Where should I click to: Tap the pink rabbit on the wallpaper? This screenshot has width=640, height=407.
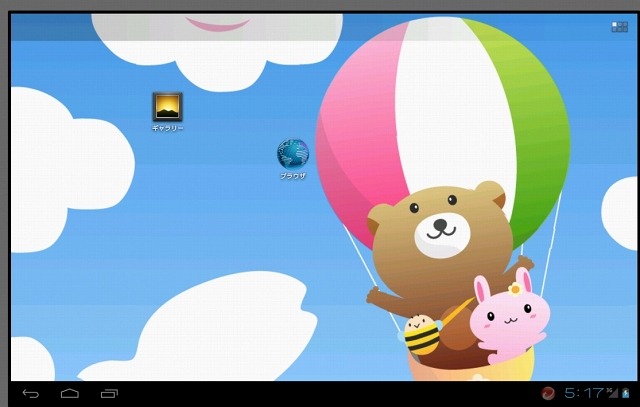coord(508,318)
